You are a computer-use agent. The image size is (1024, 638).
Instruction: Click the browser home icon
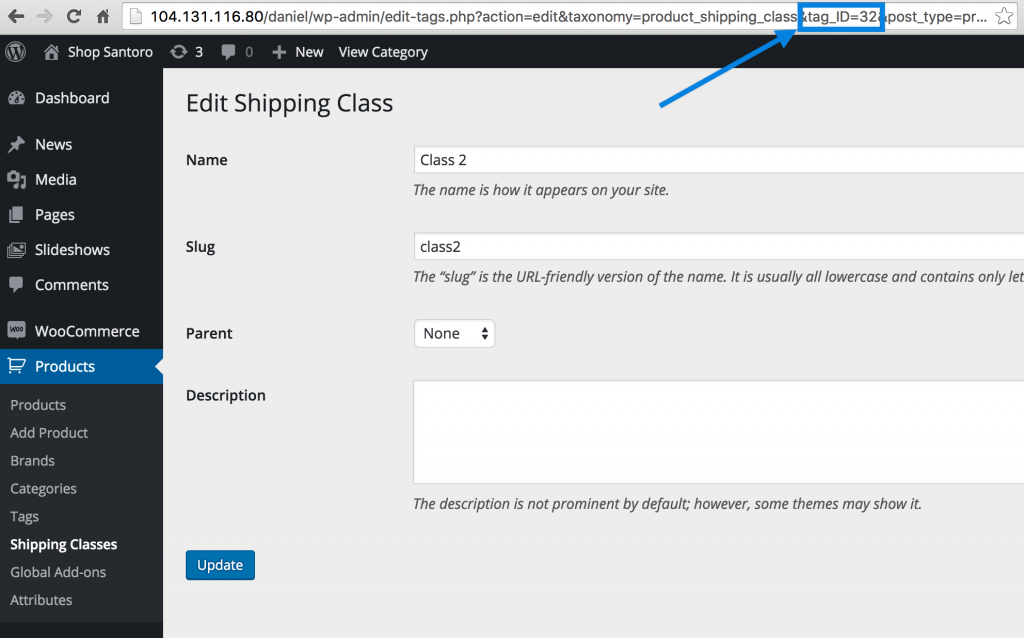pos(103,16)
